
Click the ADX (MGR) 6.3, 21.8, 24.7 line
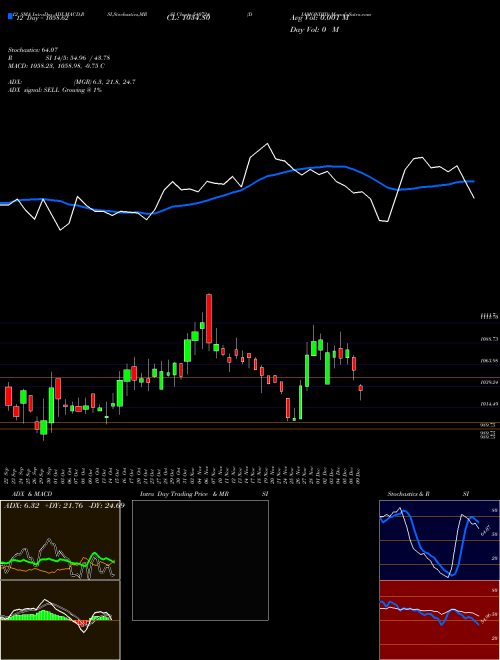click(x=72, y=82)
